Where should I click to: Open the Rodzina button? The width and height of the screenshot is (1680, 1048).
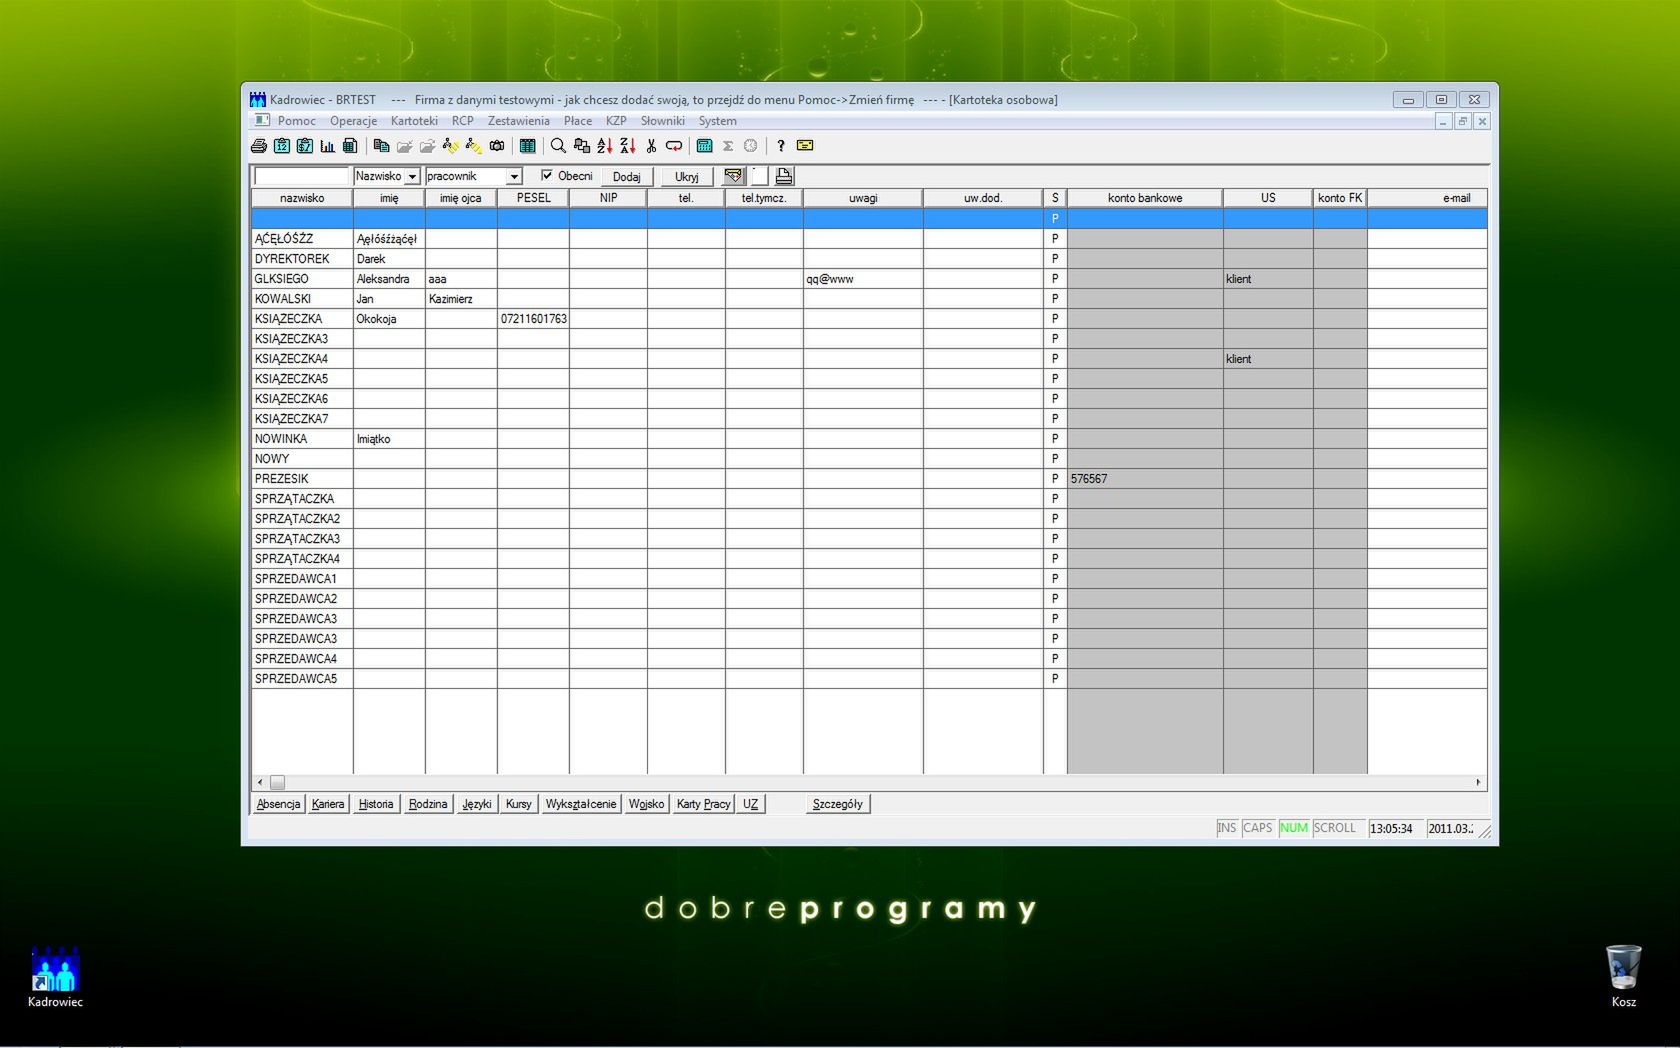point(428,804)
